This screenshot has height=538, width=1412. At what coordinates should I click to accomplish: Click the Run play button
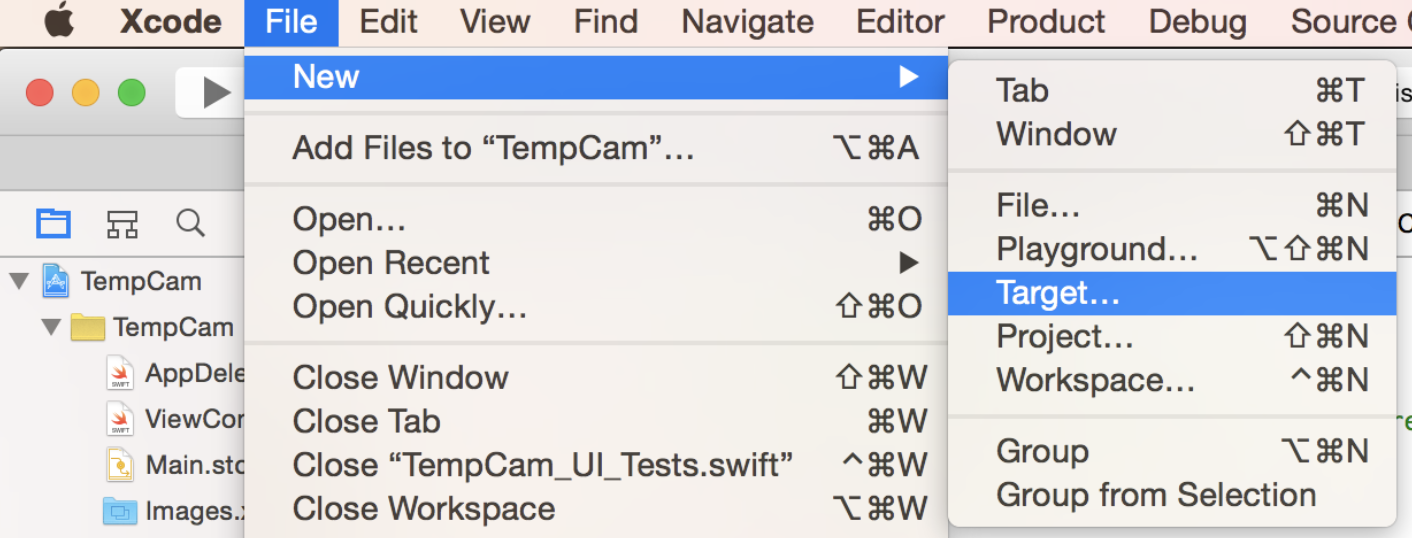tap(215, 93)
